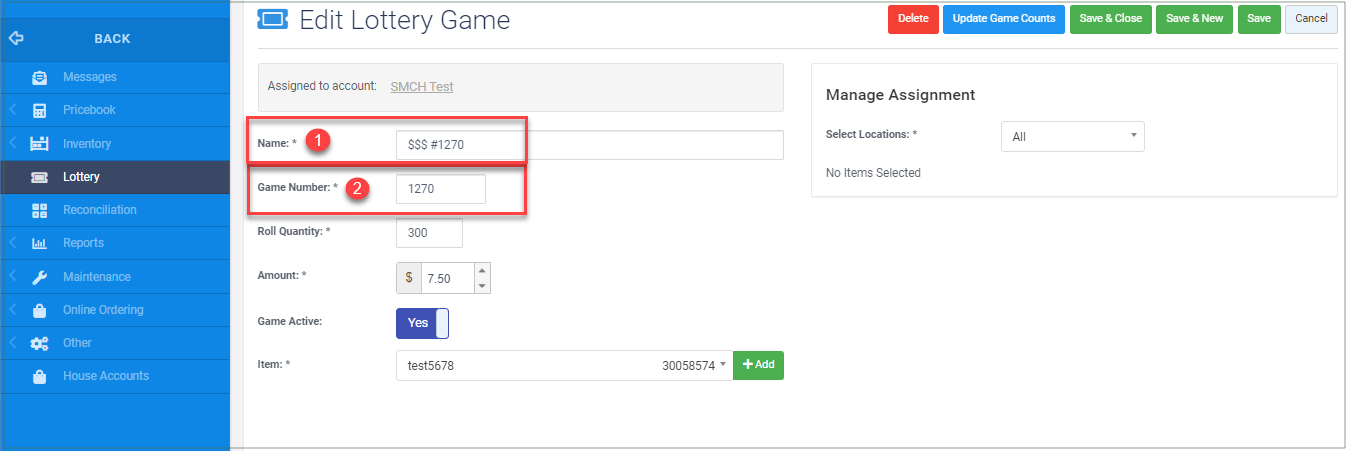Open House Accounts in the sidebar
Screen dimensions: 1350x451
[105, 376]
